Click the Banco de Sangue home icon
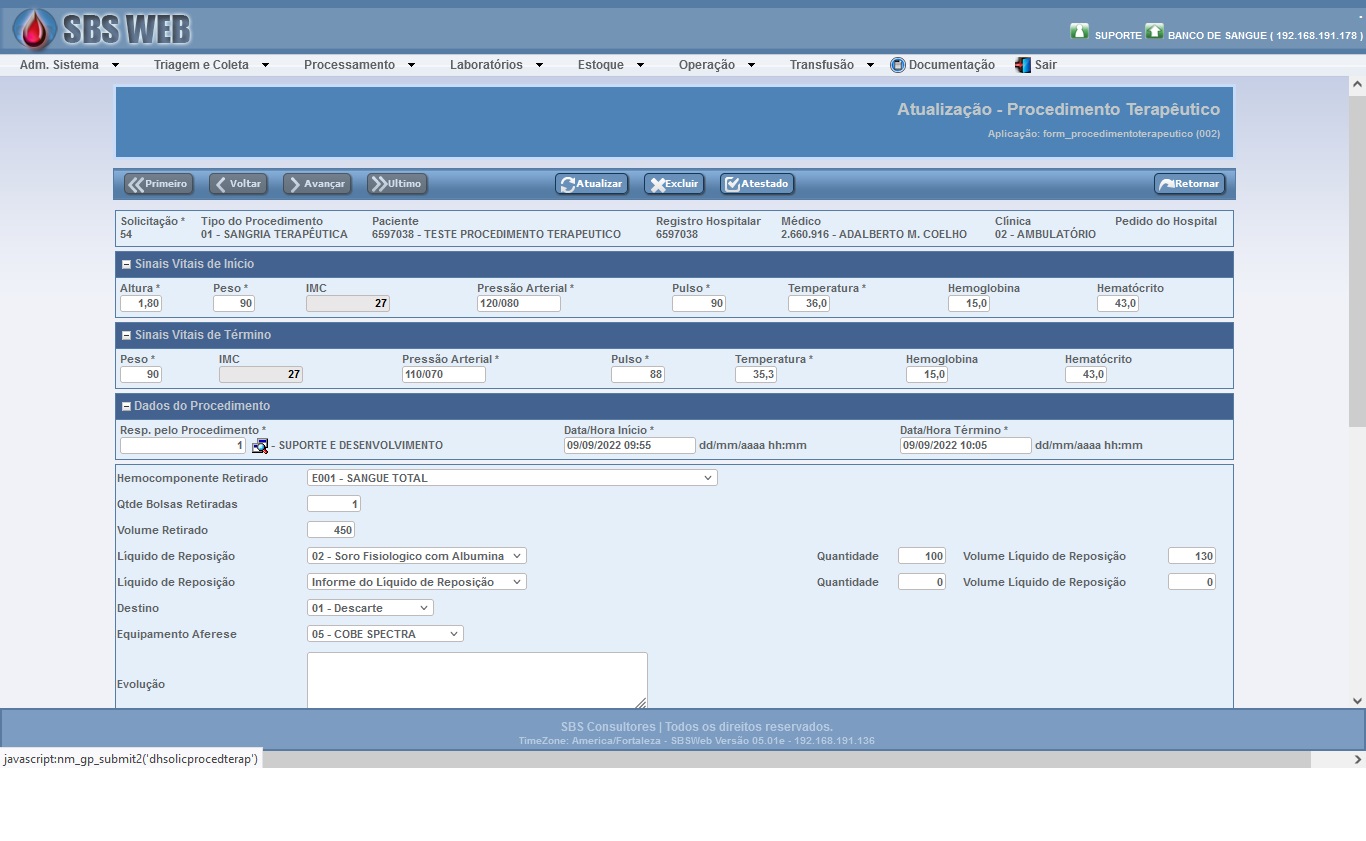 (x=1154, y=32)
